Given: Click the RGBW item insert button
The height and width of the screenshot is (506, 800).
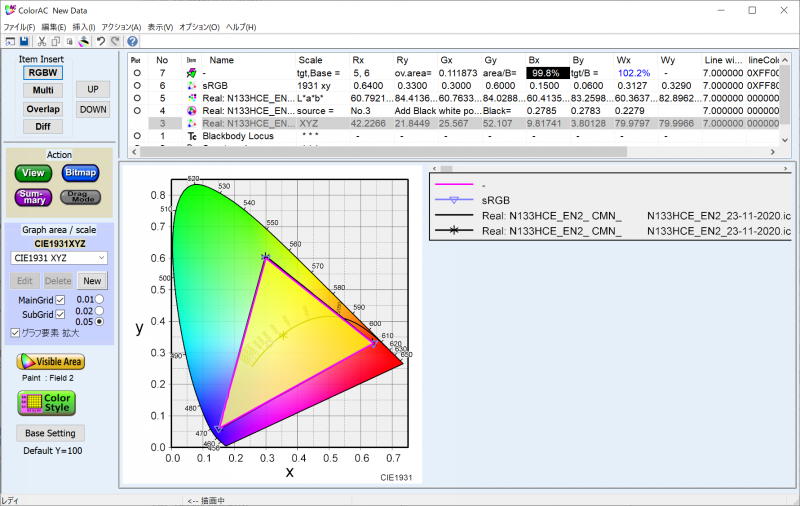Looking at the screenshot, I should 43,73.
